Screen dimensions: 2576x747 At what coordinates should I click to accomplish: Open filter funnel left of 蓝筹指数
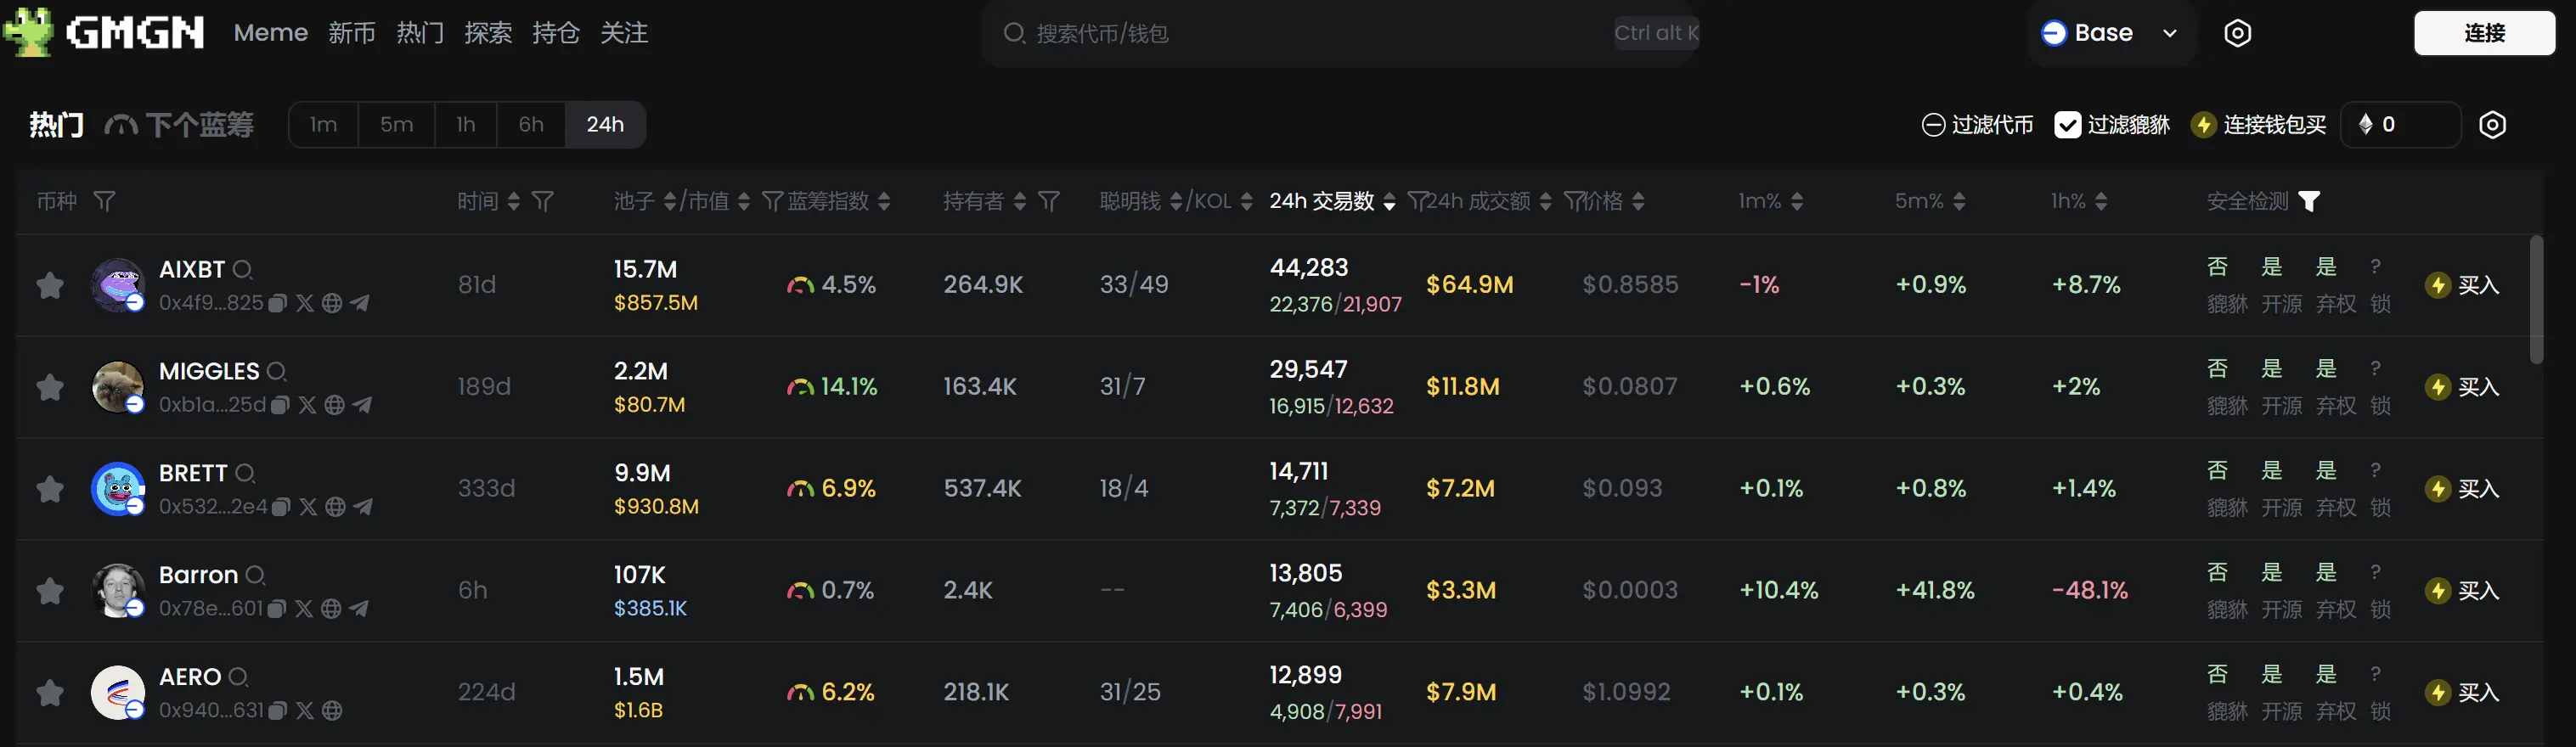click(771, 201)
